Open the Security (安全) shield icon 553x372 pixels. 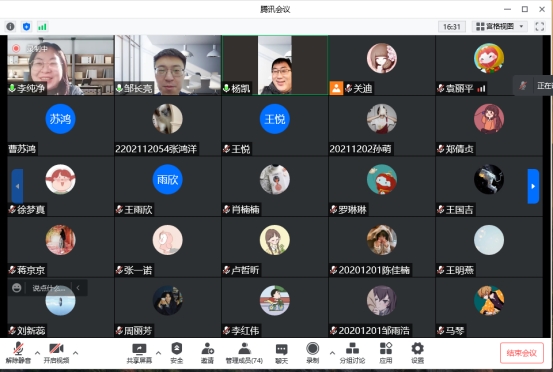[177, 353]
